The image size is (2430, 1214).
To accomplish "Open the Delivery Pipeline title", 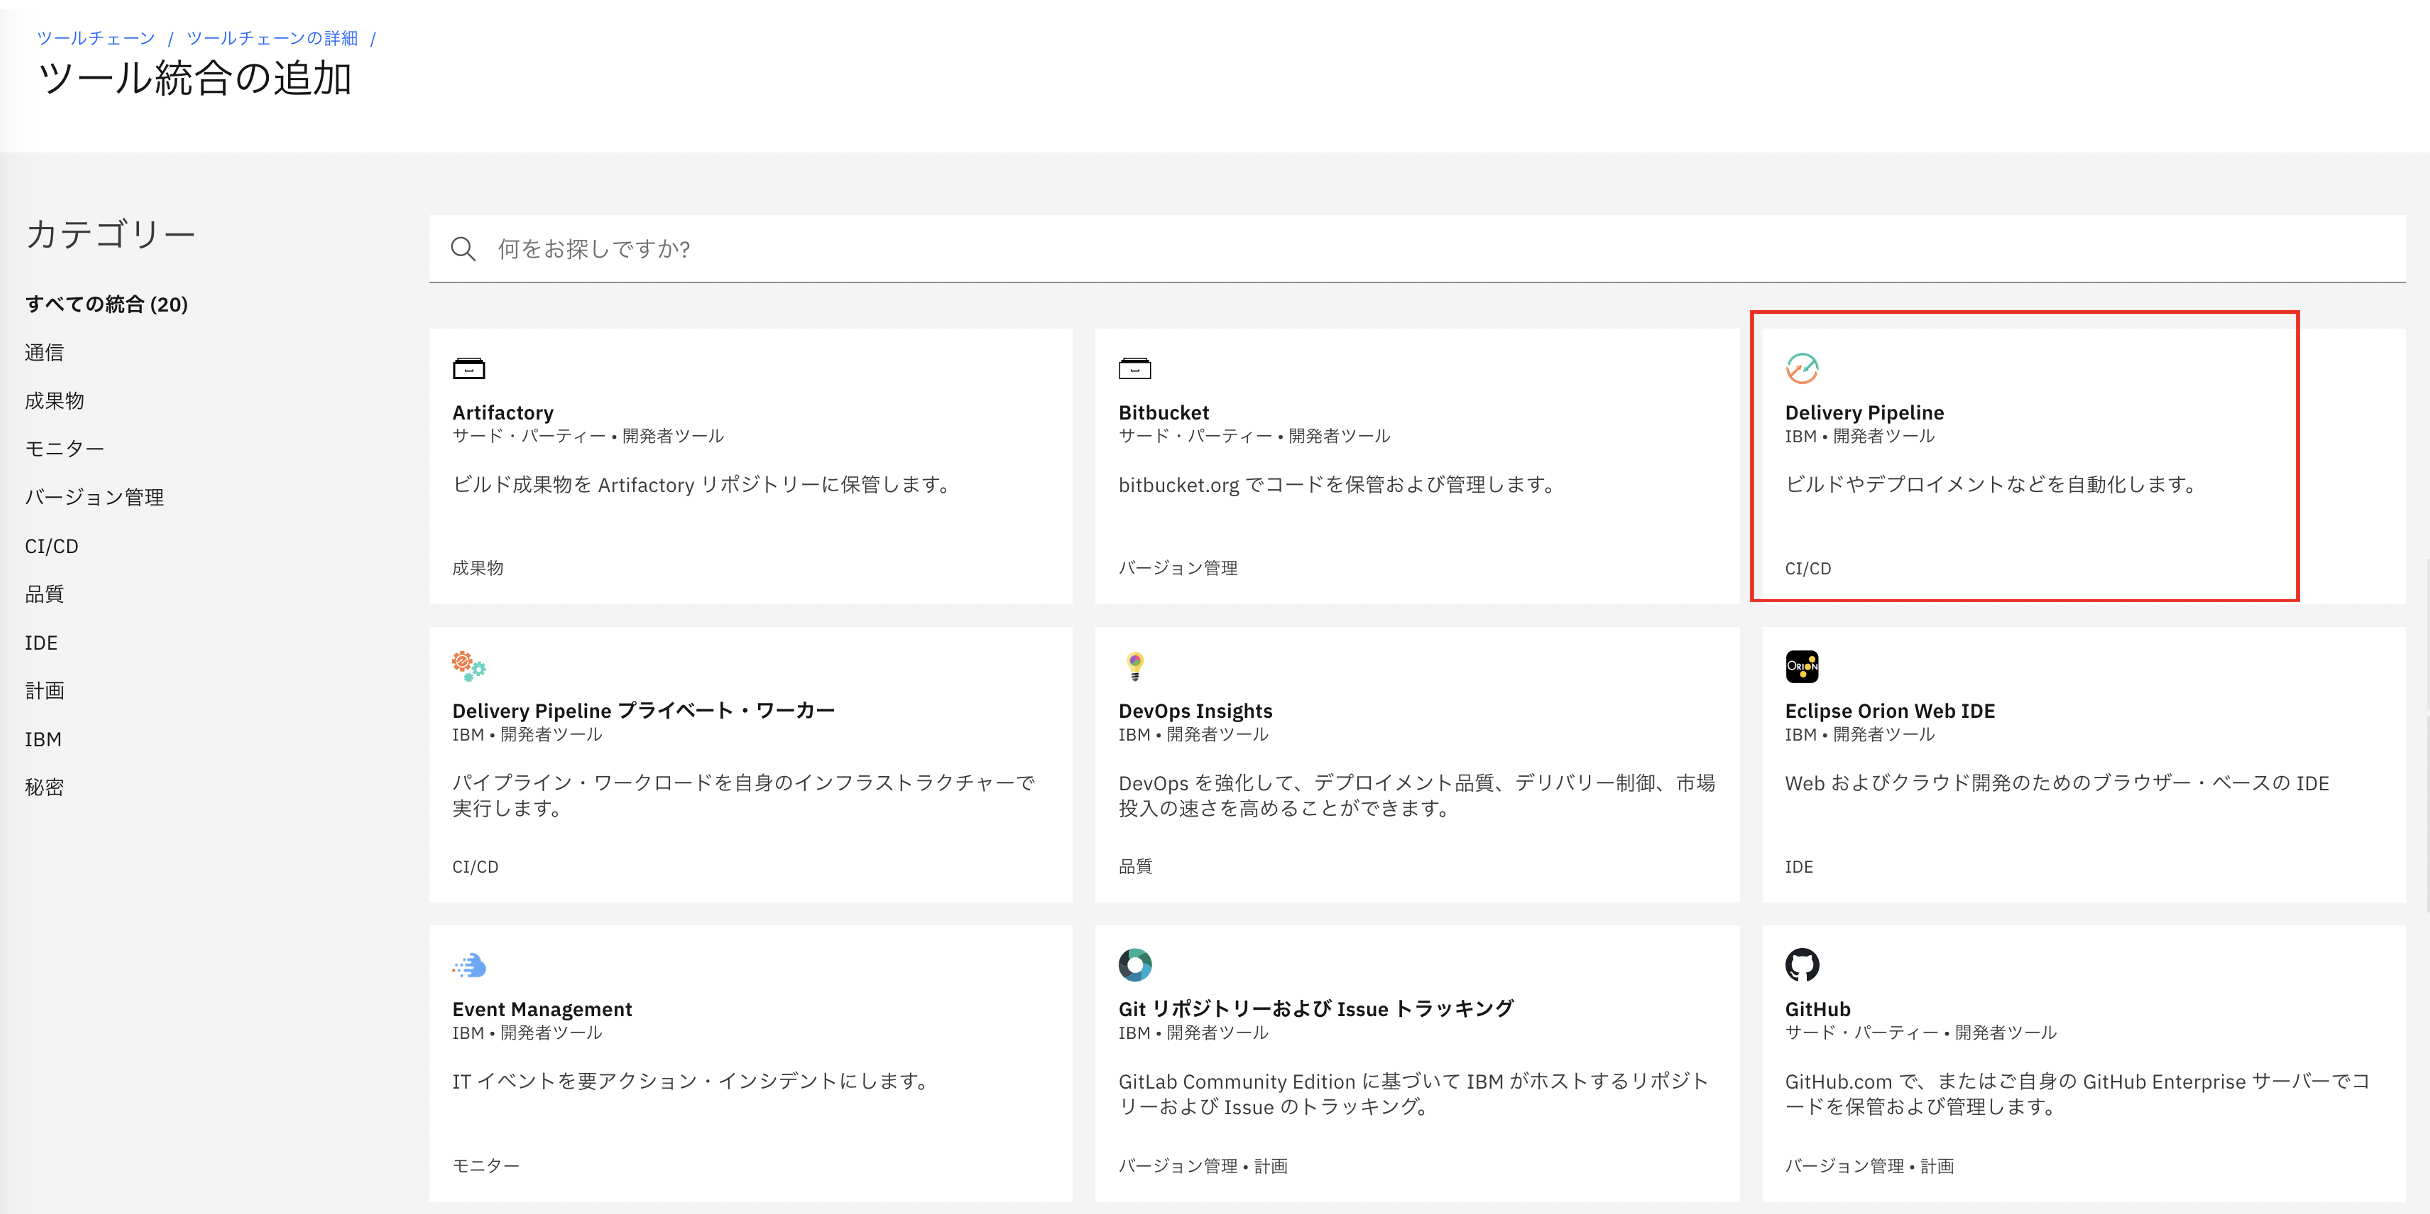I will point(1864,413).
